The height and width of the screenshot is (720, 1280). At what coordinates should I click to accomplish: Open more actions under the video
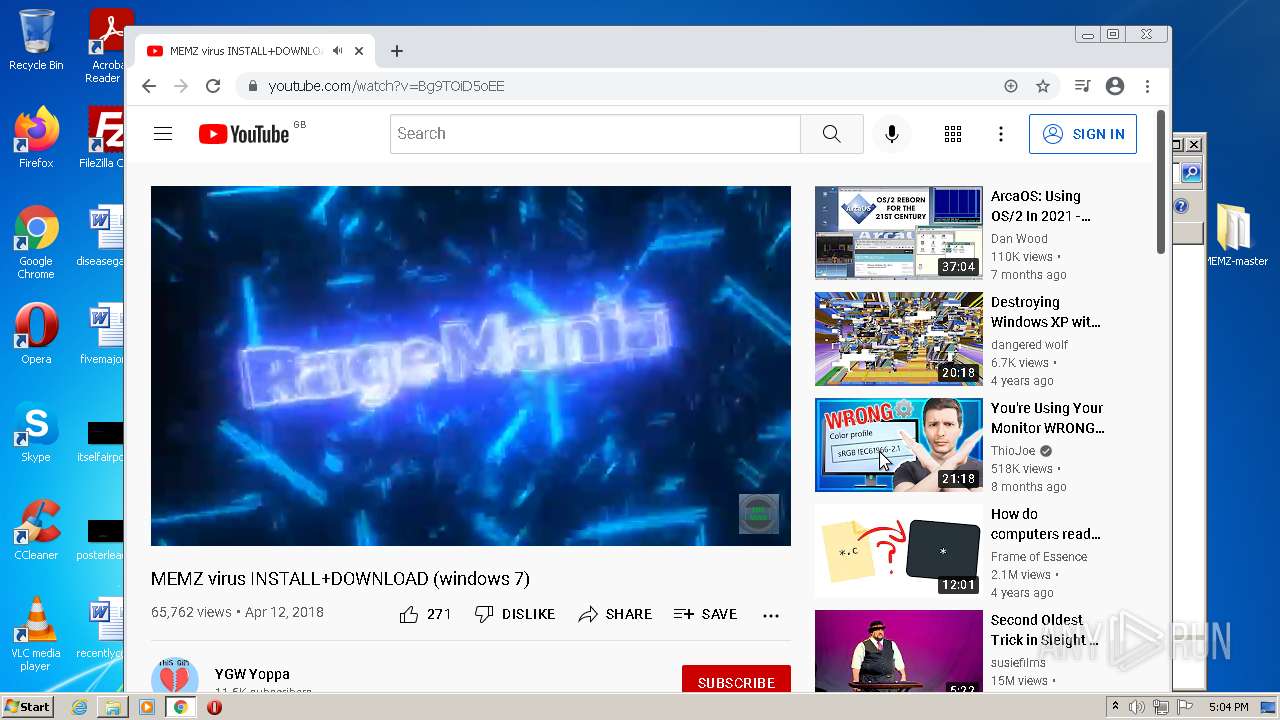771,615
